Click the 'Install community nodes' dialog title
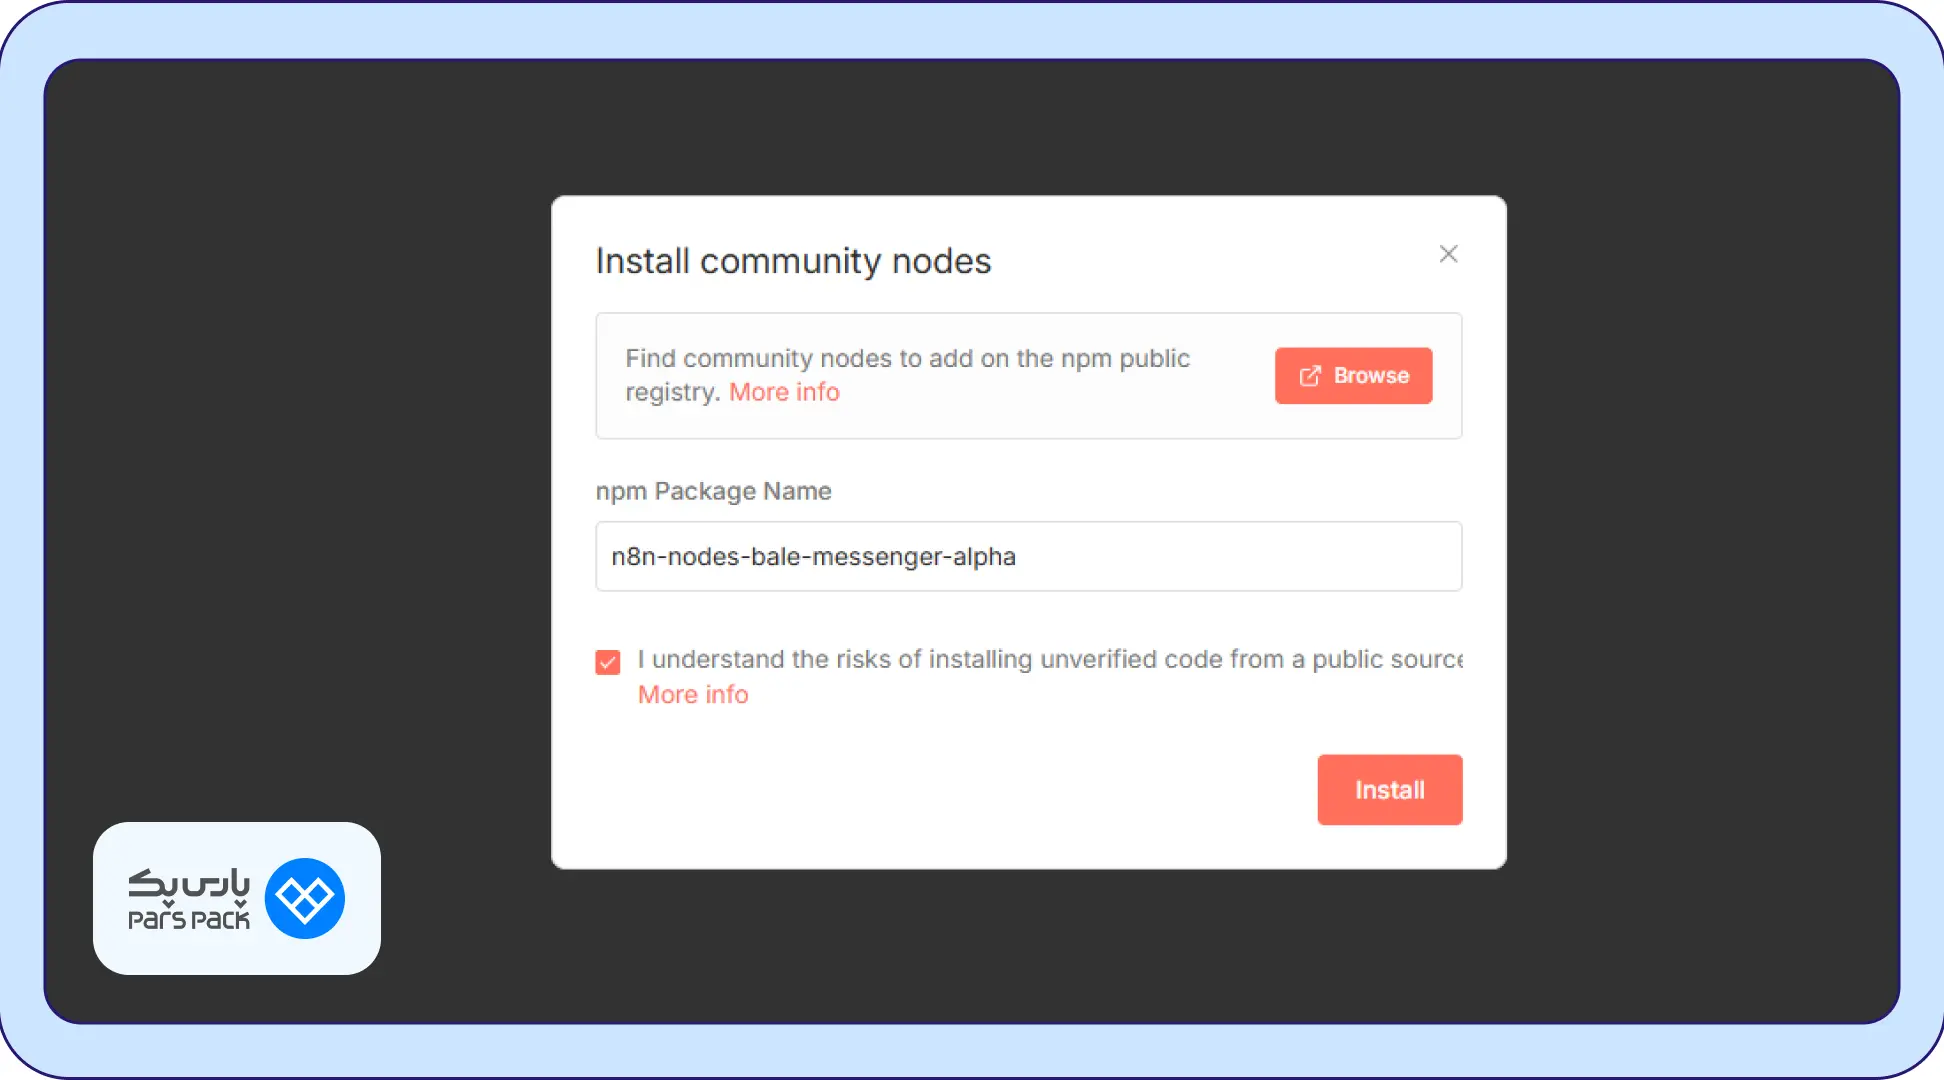1944x1080 pixels. click(x=793, y=261)
